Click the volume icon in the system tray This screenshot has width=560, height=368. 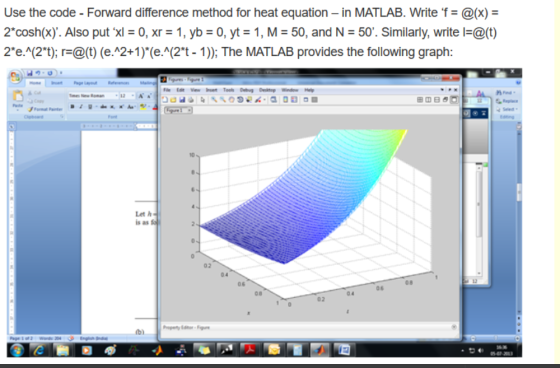click(481, 350)
